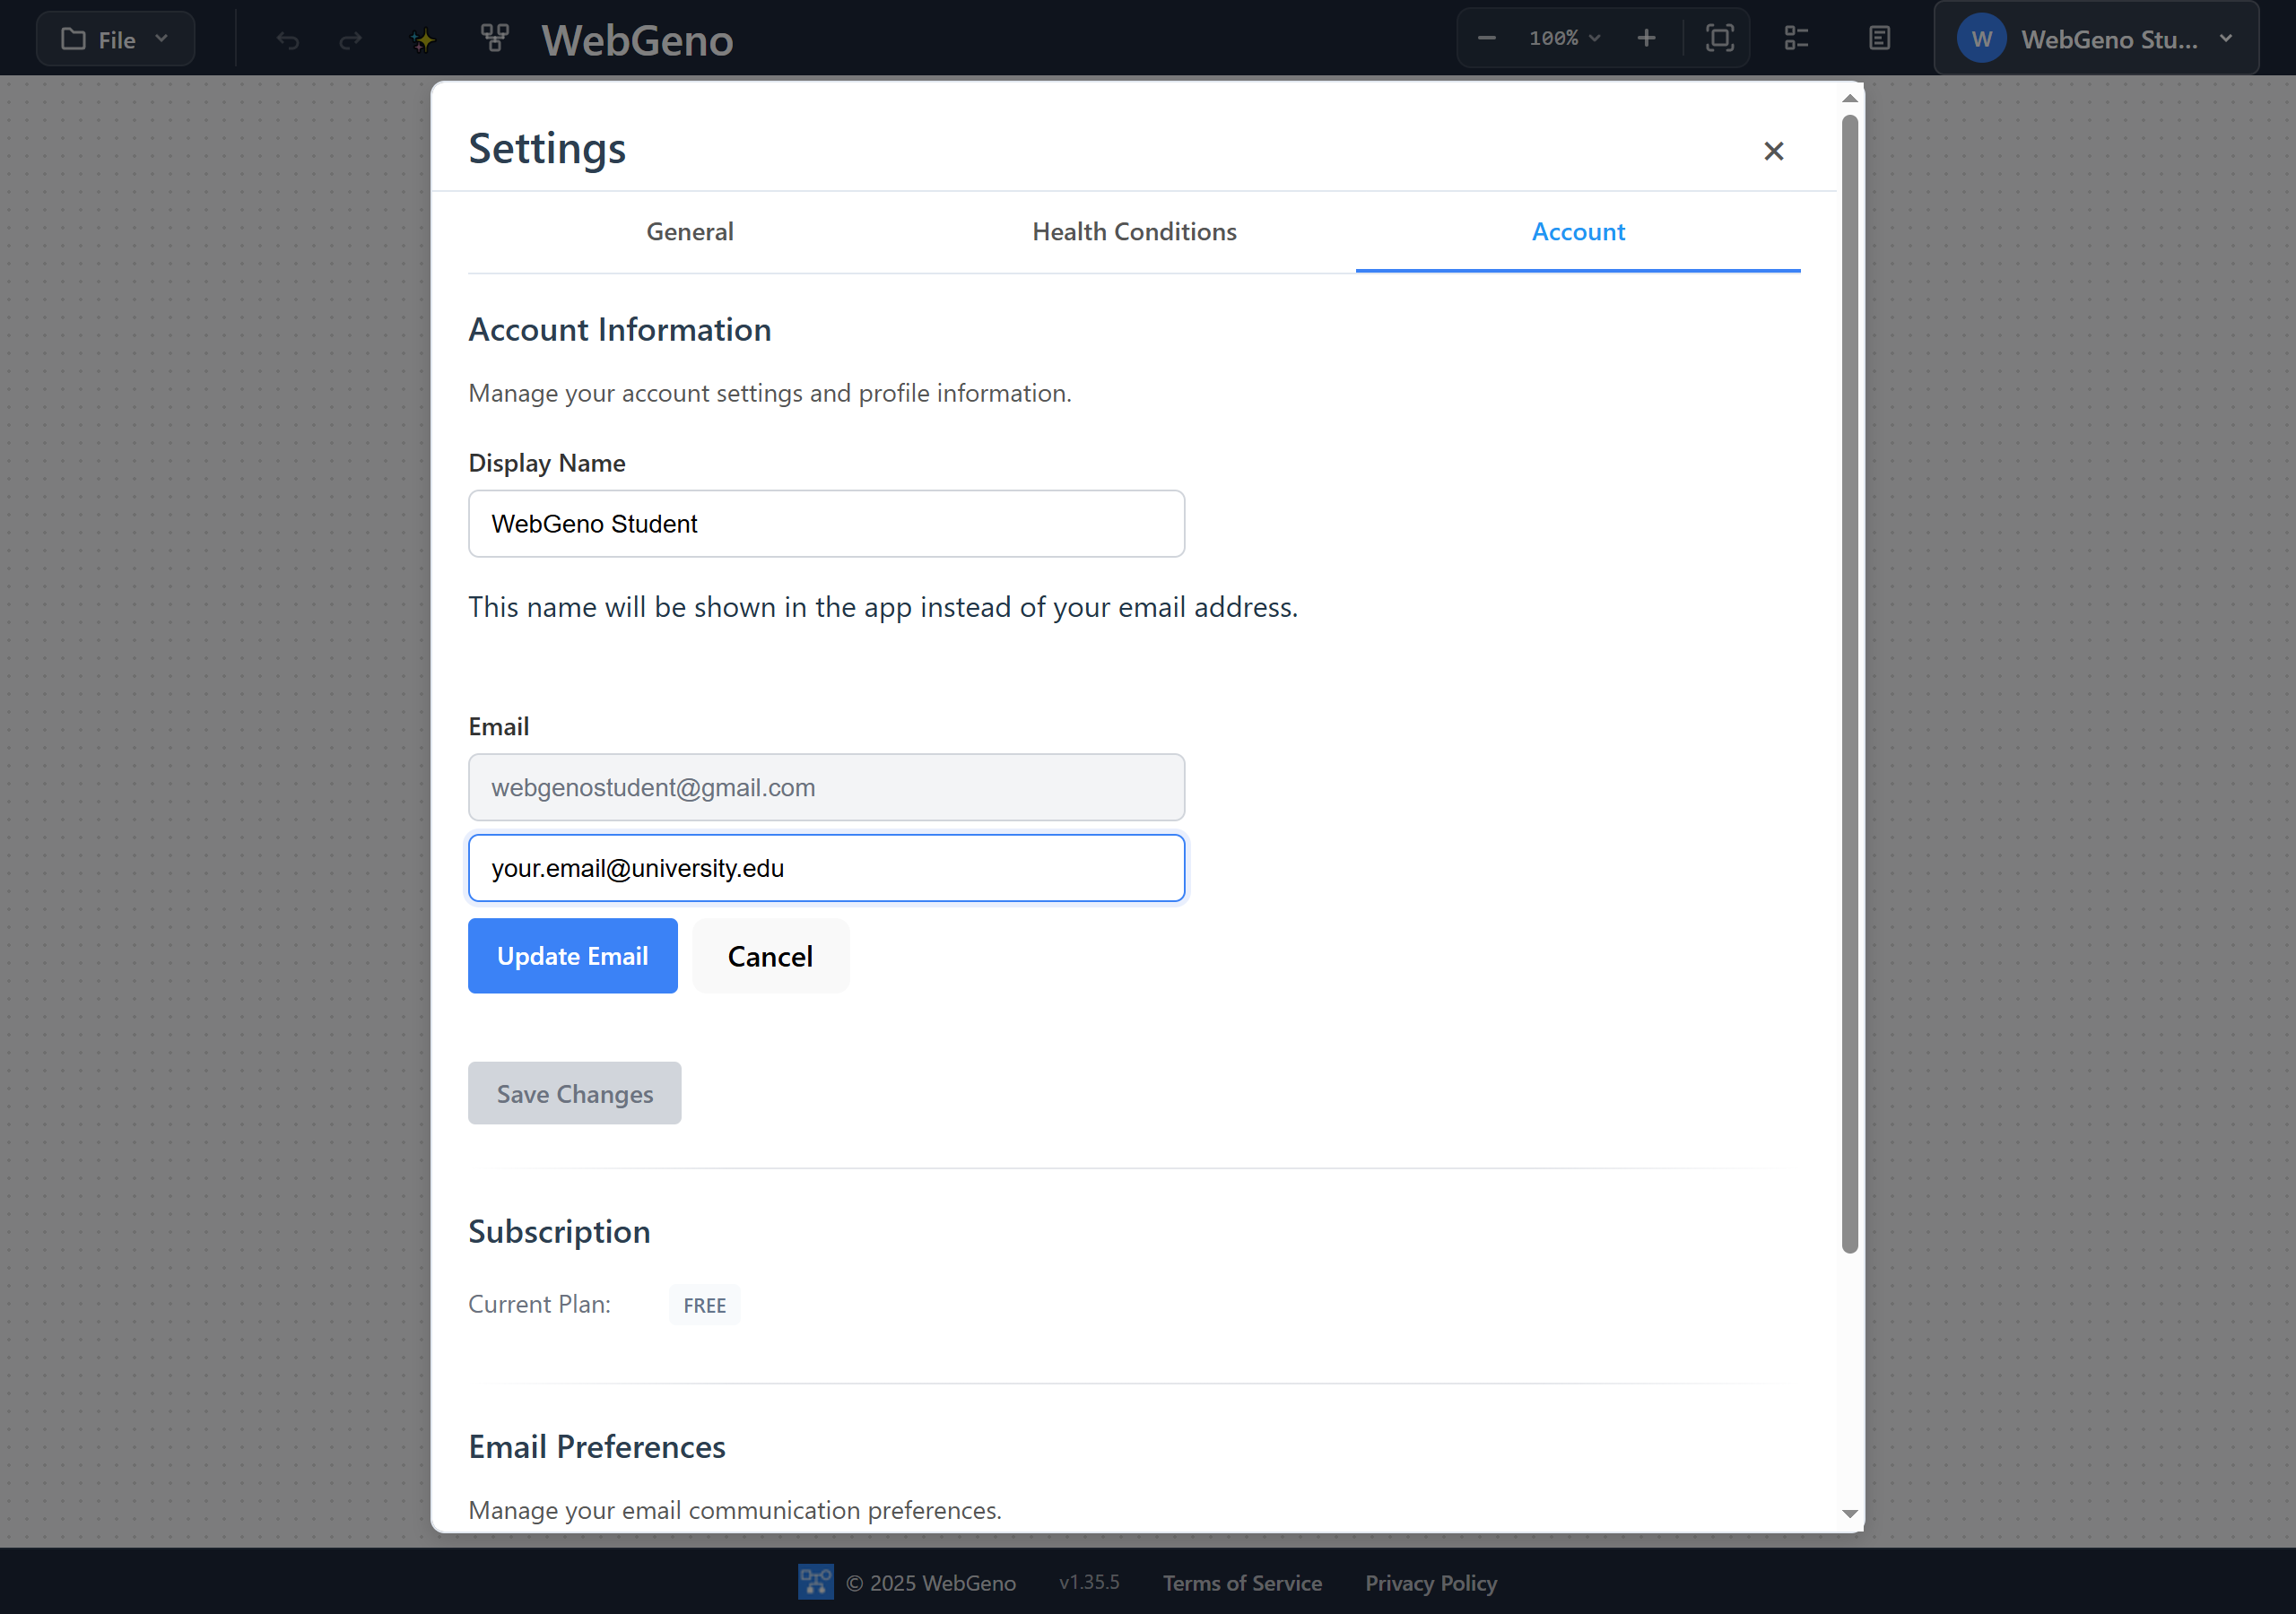The height and width of the screenshot is (1614, 2296).
Task: Zoom out with the minus icon
Action: [x=1486, y=38]
